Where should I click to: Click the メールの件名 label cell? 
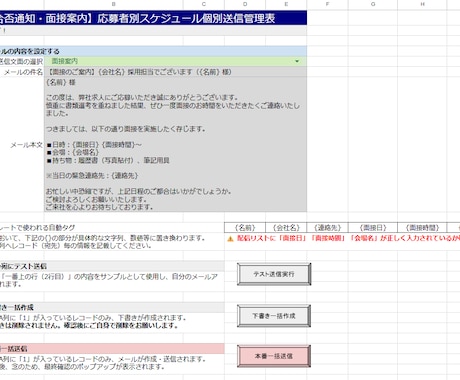click(22, 72)
